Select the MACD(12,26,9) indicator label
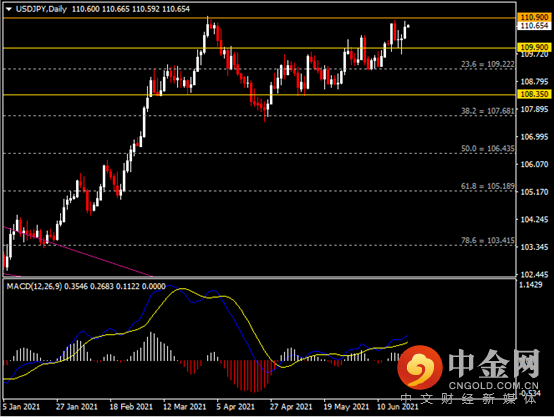Image resolution: width=554 pixels, height=417 pixels. tap(35, 286)
